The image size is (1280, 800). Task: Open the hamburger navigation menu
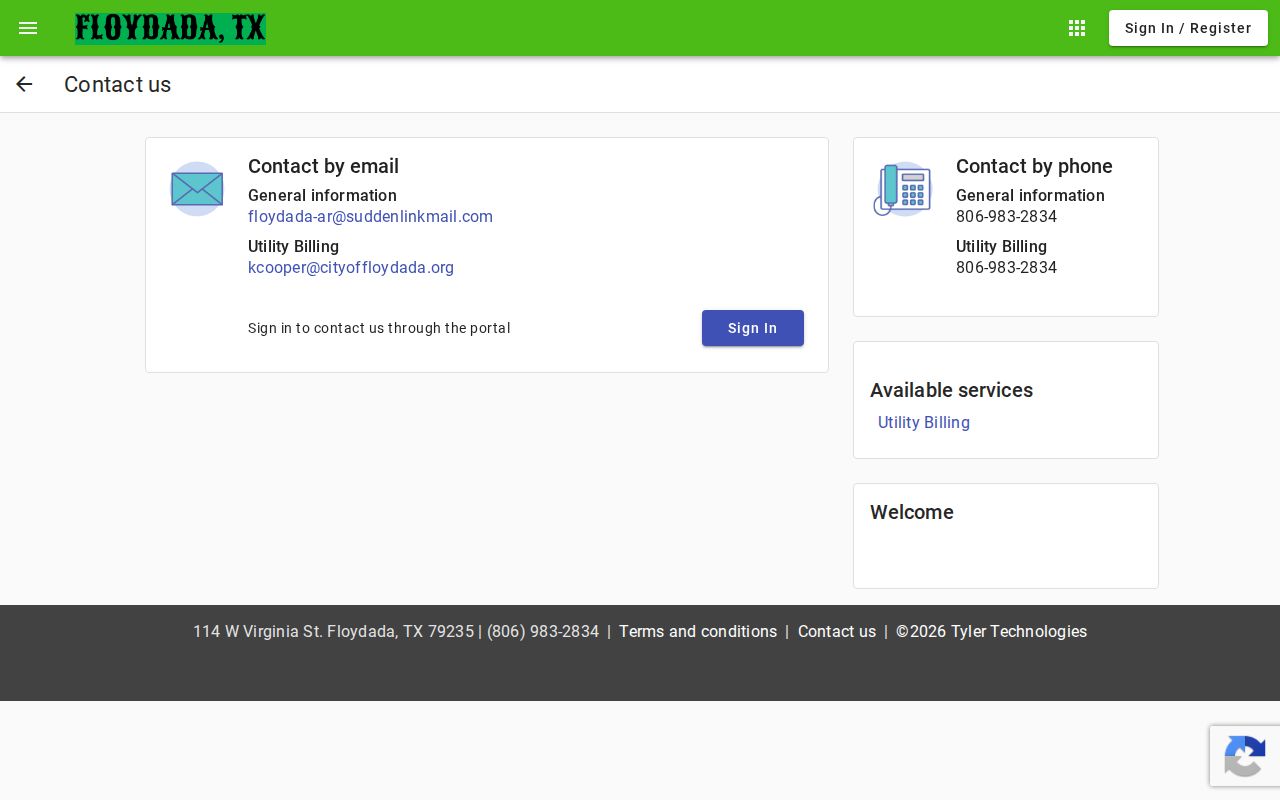(x=28, y=28)
